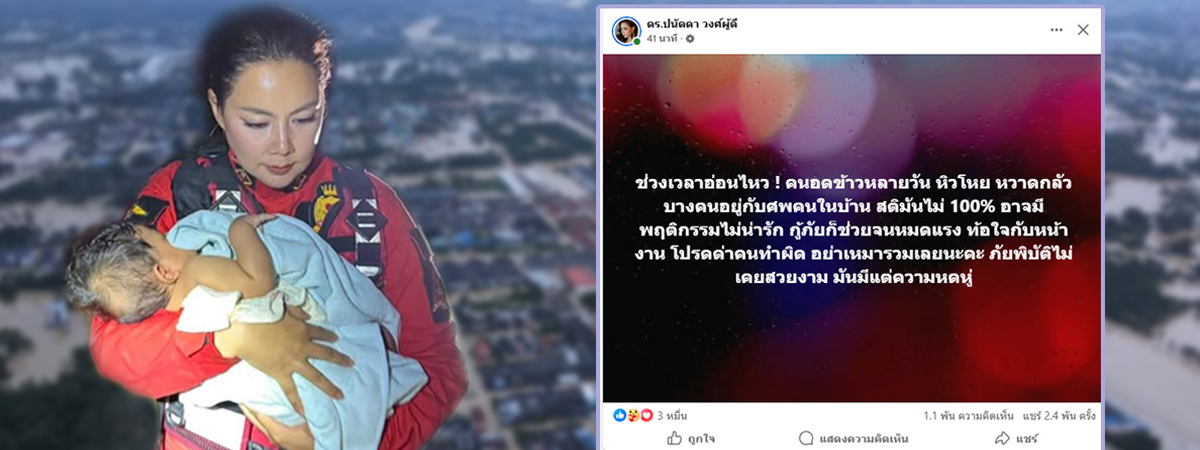Click the แสดงความคิดเห็น comment label

861,438
